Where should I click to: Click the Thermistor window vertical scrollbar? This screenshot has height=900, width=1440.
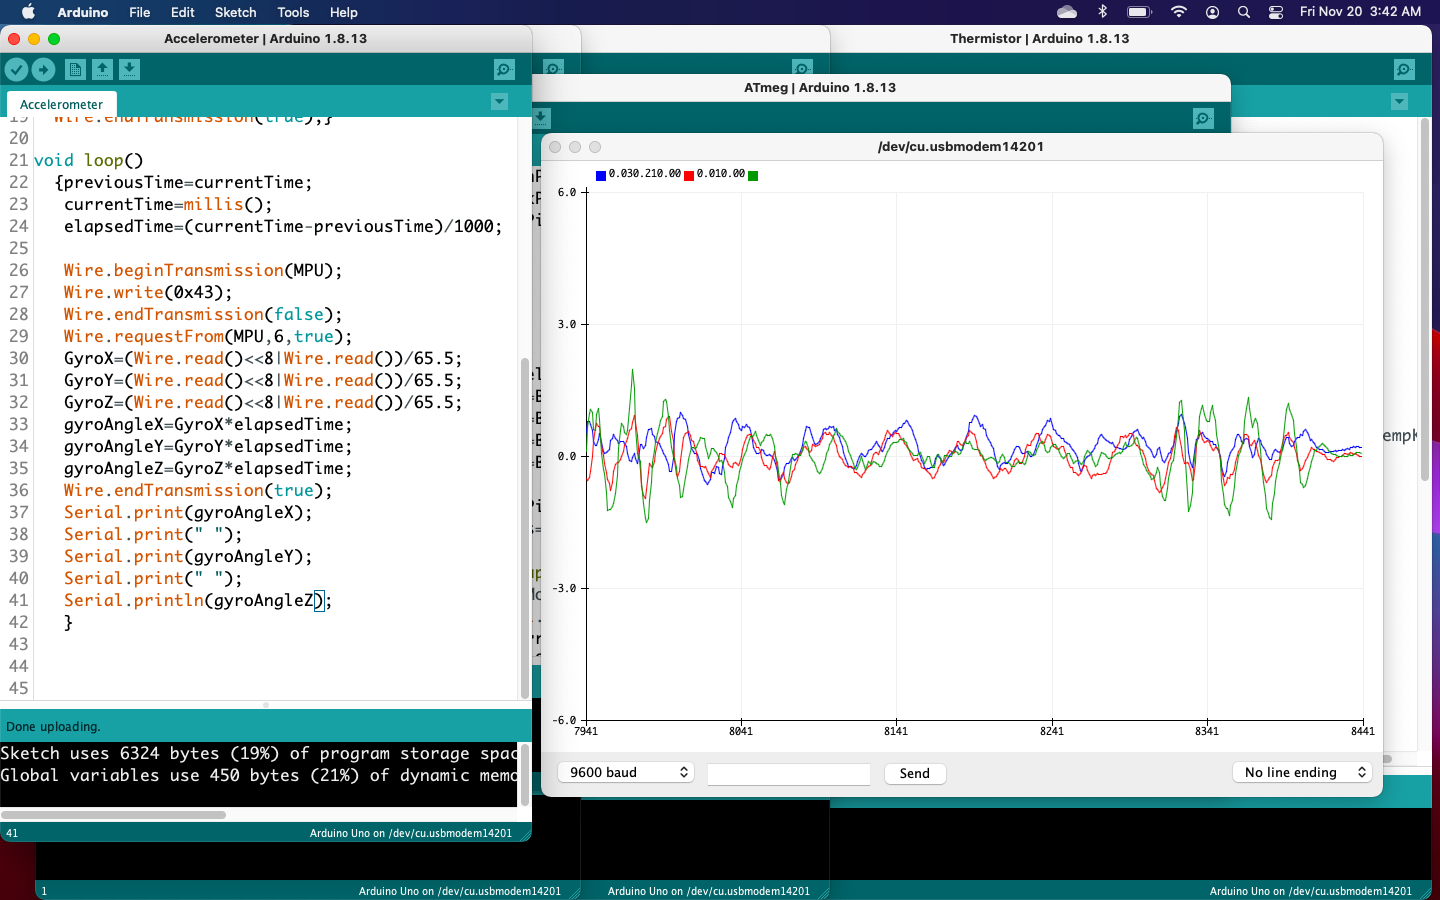[1425, 300]
